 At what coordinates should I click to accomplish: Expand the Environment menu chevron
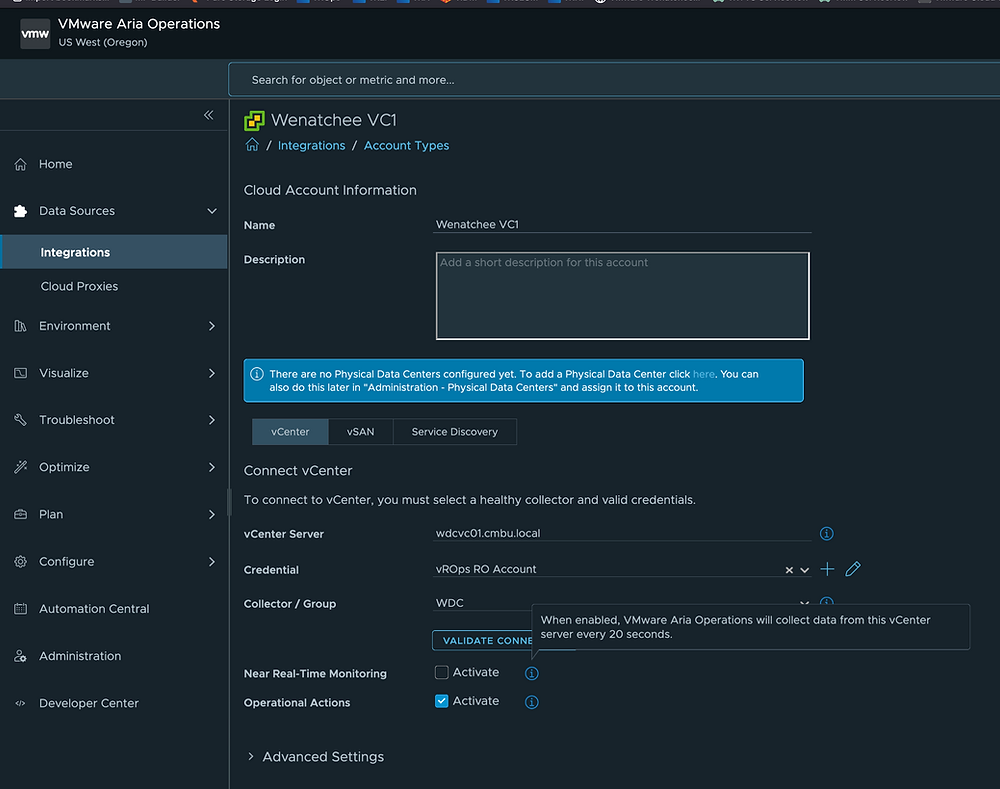point(212,326)
